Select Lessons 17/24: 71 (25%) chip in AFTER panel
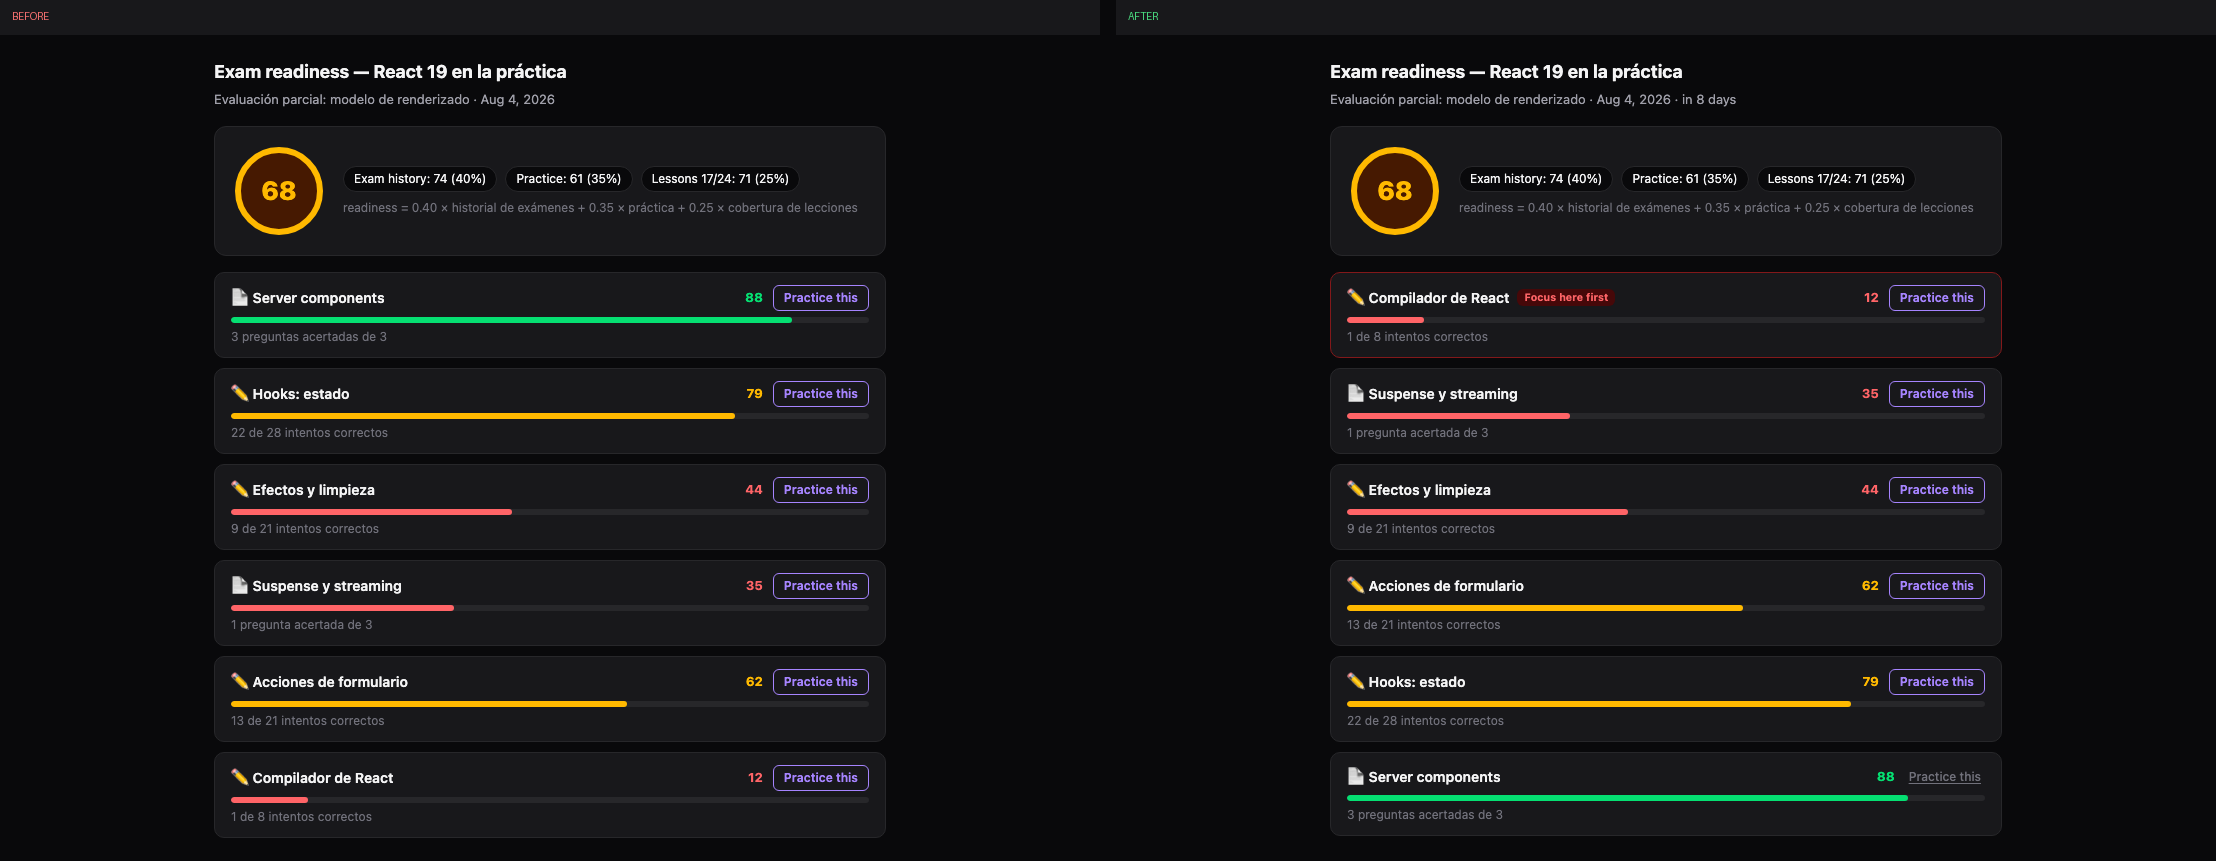The image size is (2216, 861). [x=1836, y=179]
